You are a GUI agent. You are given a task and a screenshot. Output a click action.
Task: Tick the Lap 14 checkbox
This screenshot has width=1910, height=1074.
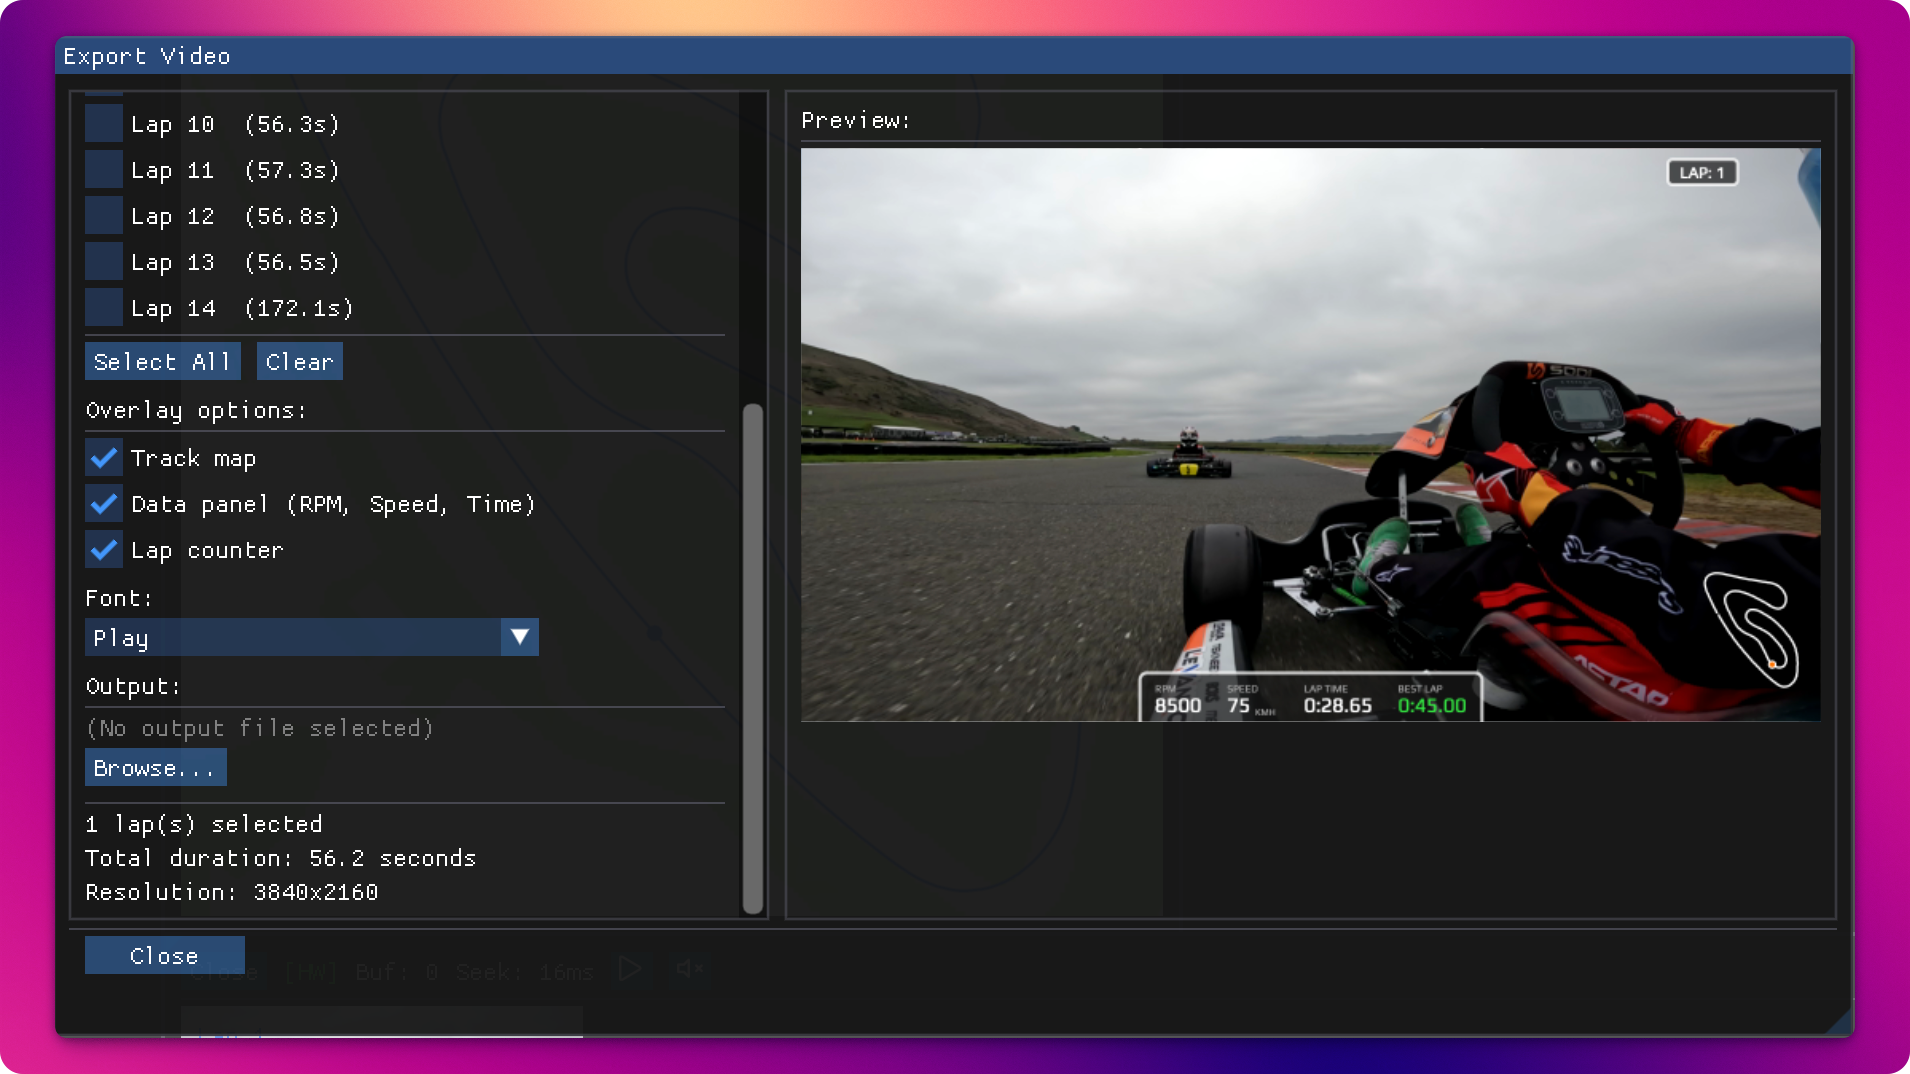point(103,307)
